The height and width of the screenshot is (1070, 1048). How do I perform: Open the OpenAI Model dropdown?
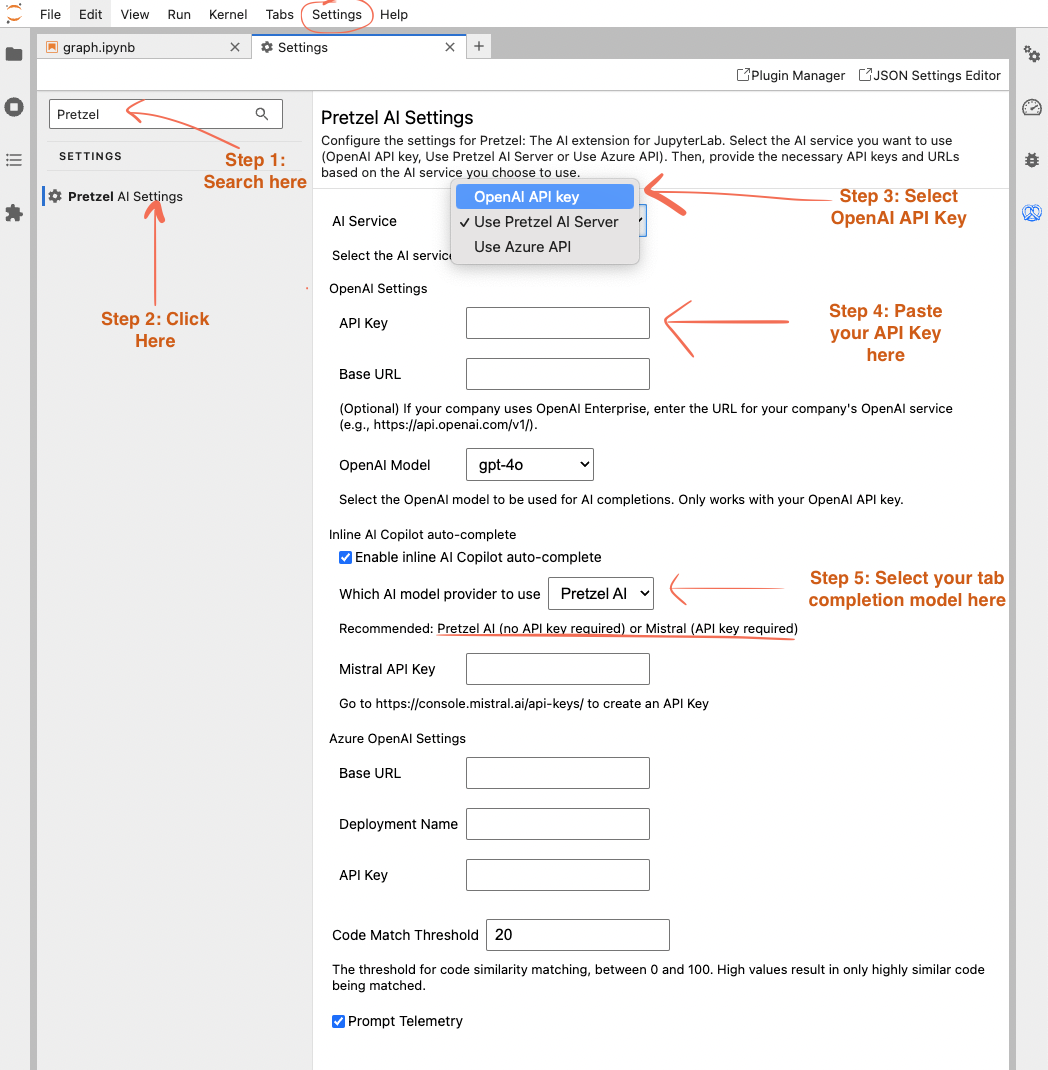(529, 465)
